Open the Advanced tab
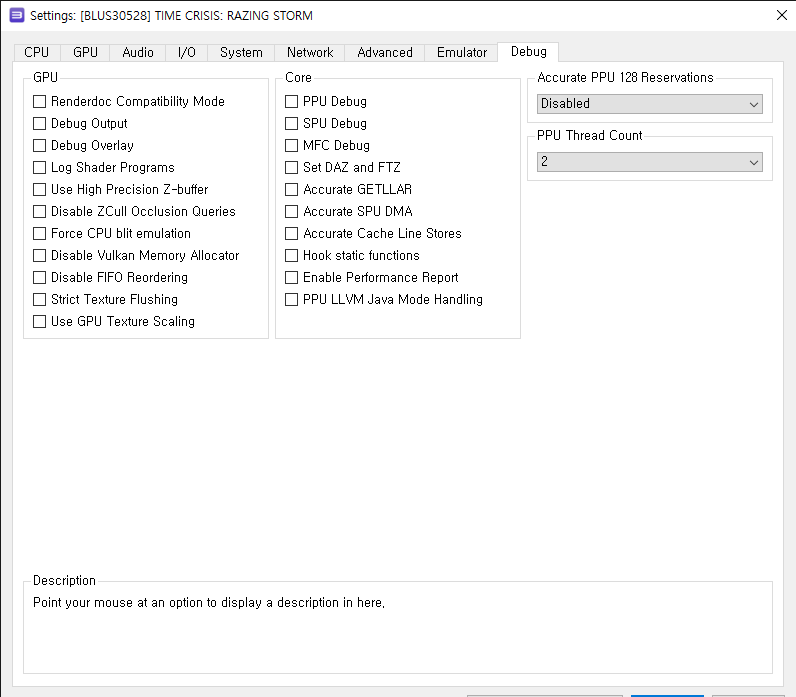This screenshot has height=697, width=796. [385, 52]
